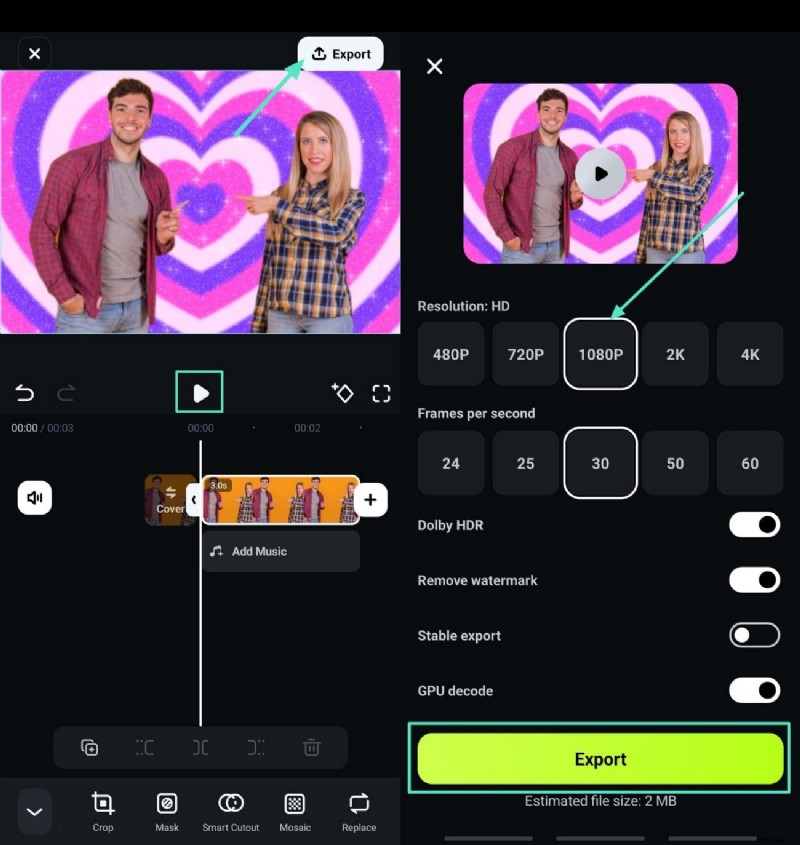Duplicate the clip using the copy icon

[89, 747]
